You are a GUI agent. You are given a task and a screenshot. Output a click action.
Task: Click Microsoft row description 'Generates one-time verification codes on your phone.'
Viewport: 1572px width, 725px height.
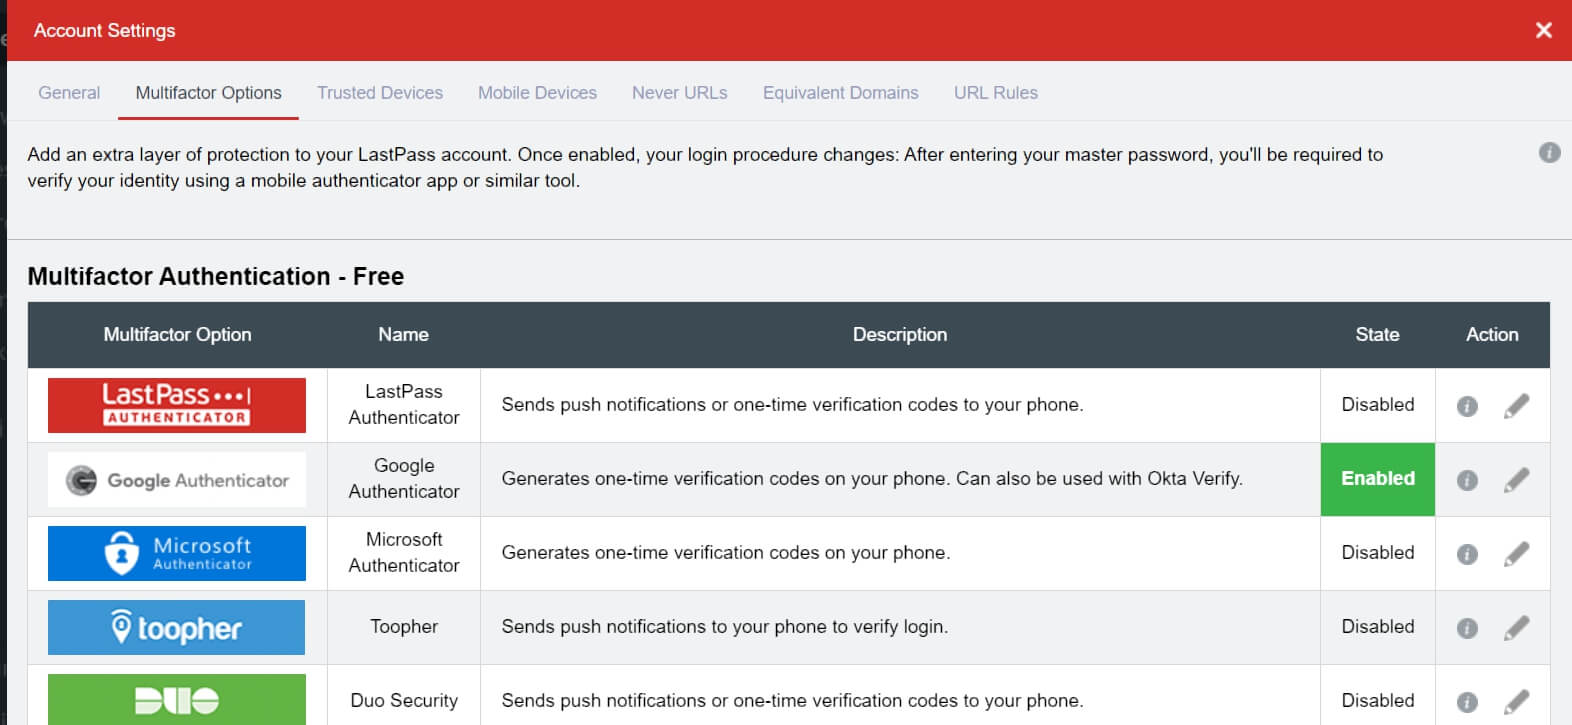point(726,553)
